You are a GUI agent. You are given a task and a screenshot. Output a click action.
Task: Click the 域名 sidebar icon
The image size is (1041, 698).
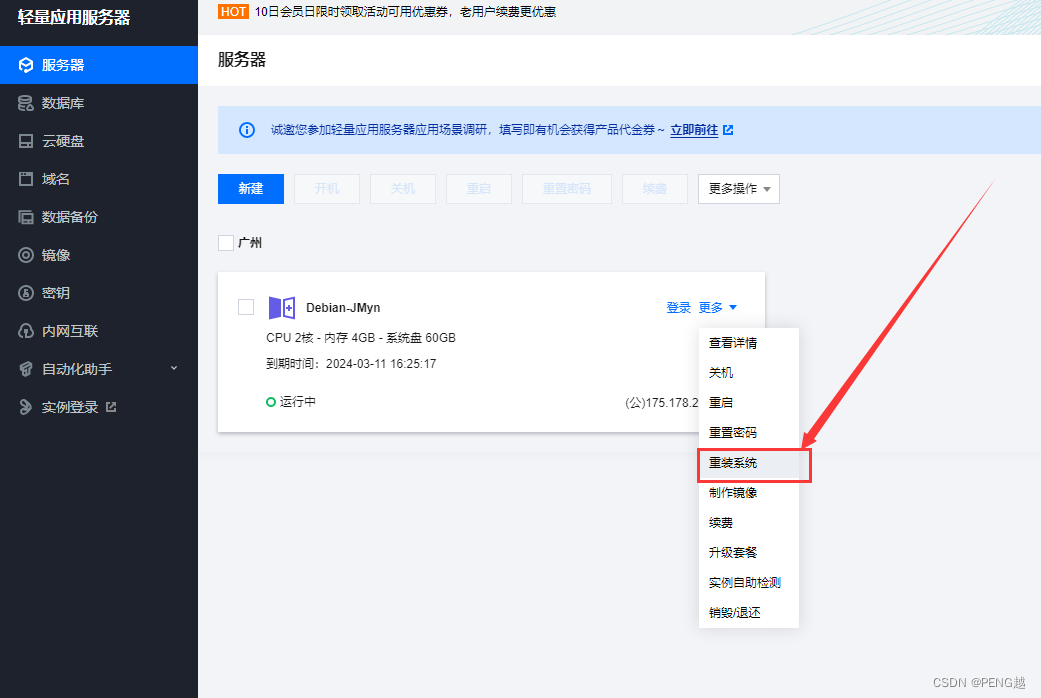tap(26, 179)
